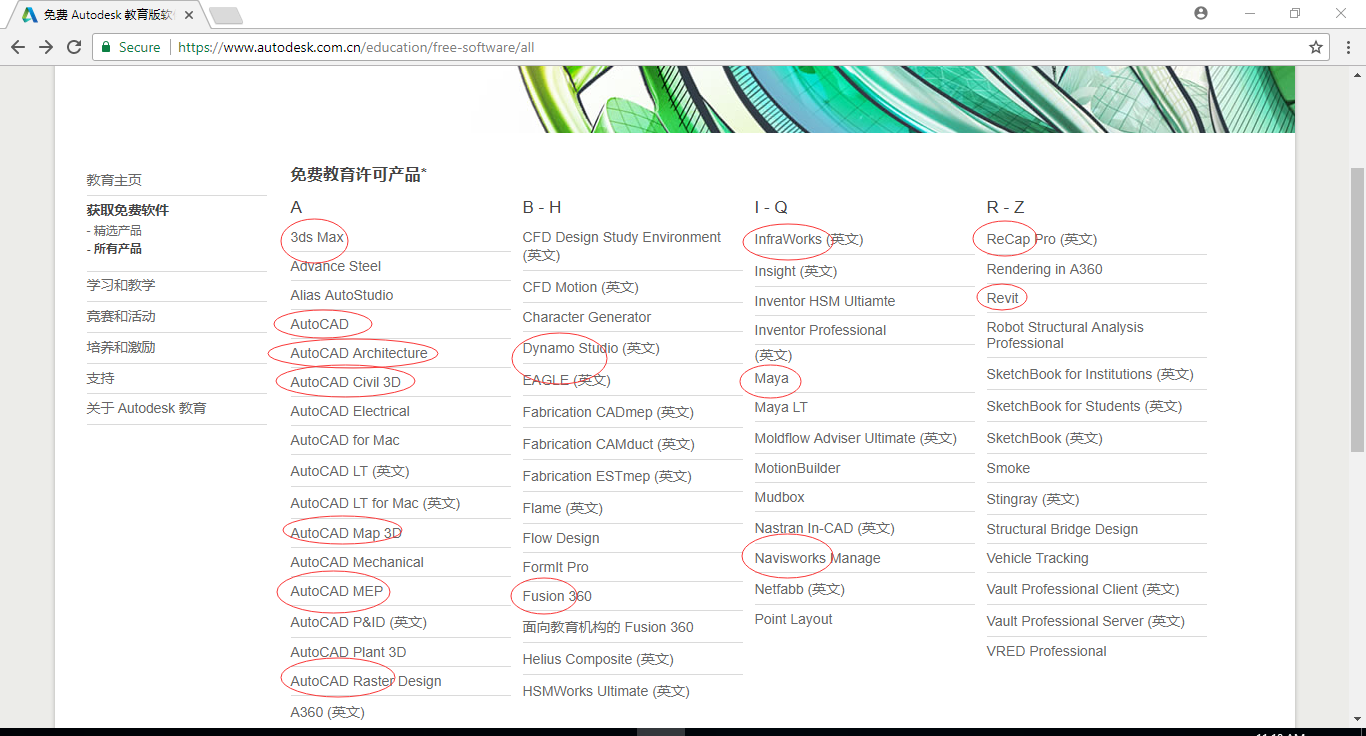Click the address bar URL

tap(356, 47)
